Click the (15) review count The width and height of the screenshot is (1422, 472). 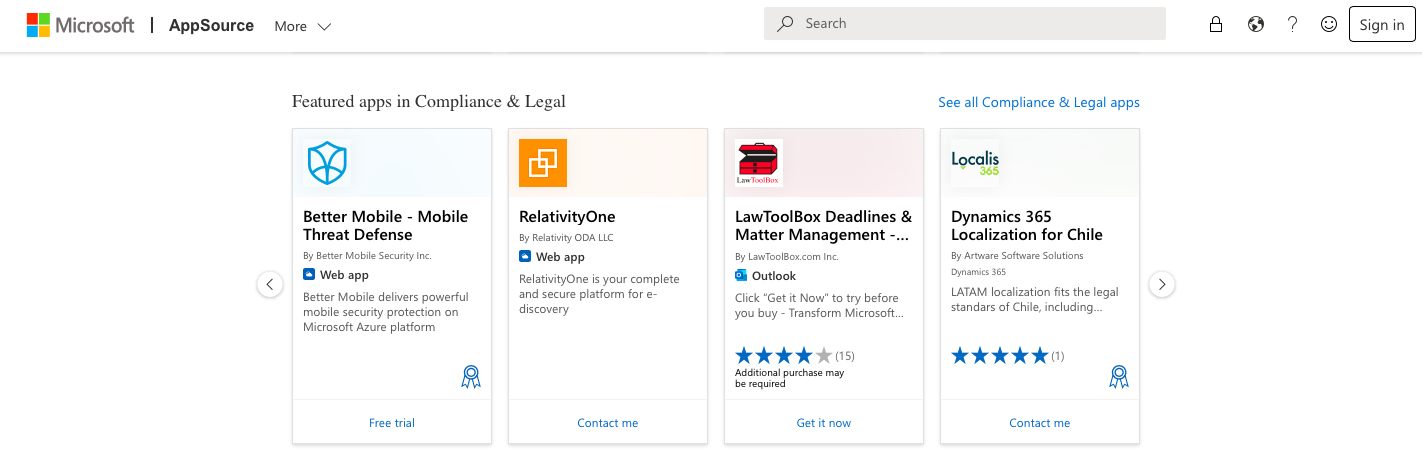click(x=845, y=356)
